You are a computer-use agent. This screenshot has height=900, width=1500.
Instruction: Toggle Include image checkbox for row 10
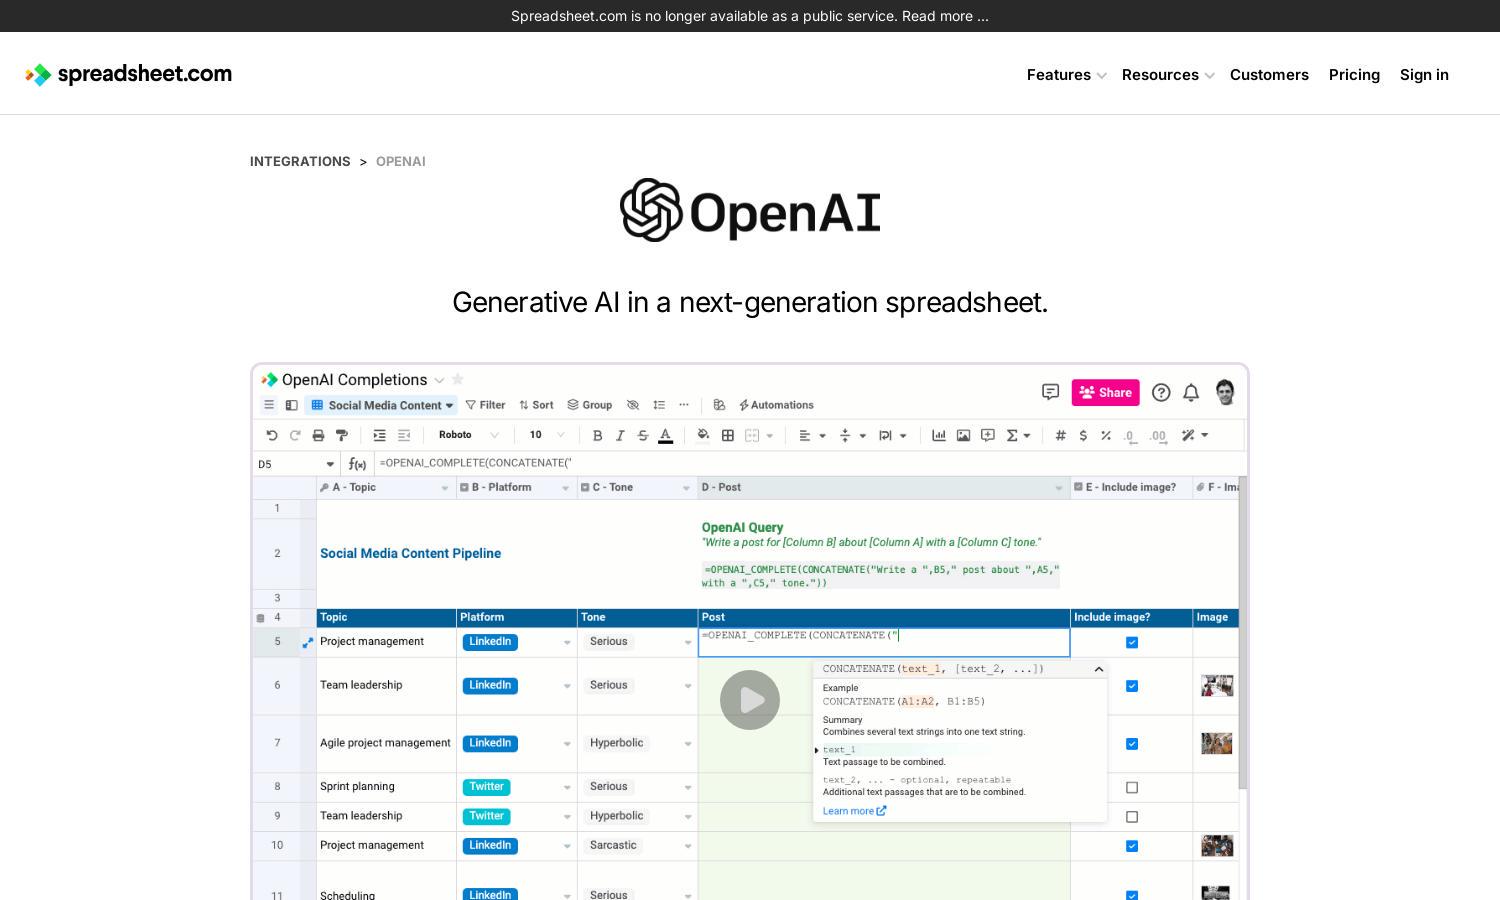click(1132, 846)
